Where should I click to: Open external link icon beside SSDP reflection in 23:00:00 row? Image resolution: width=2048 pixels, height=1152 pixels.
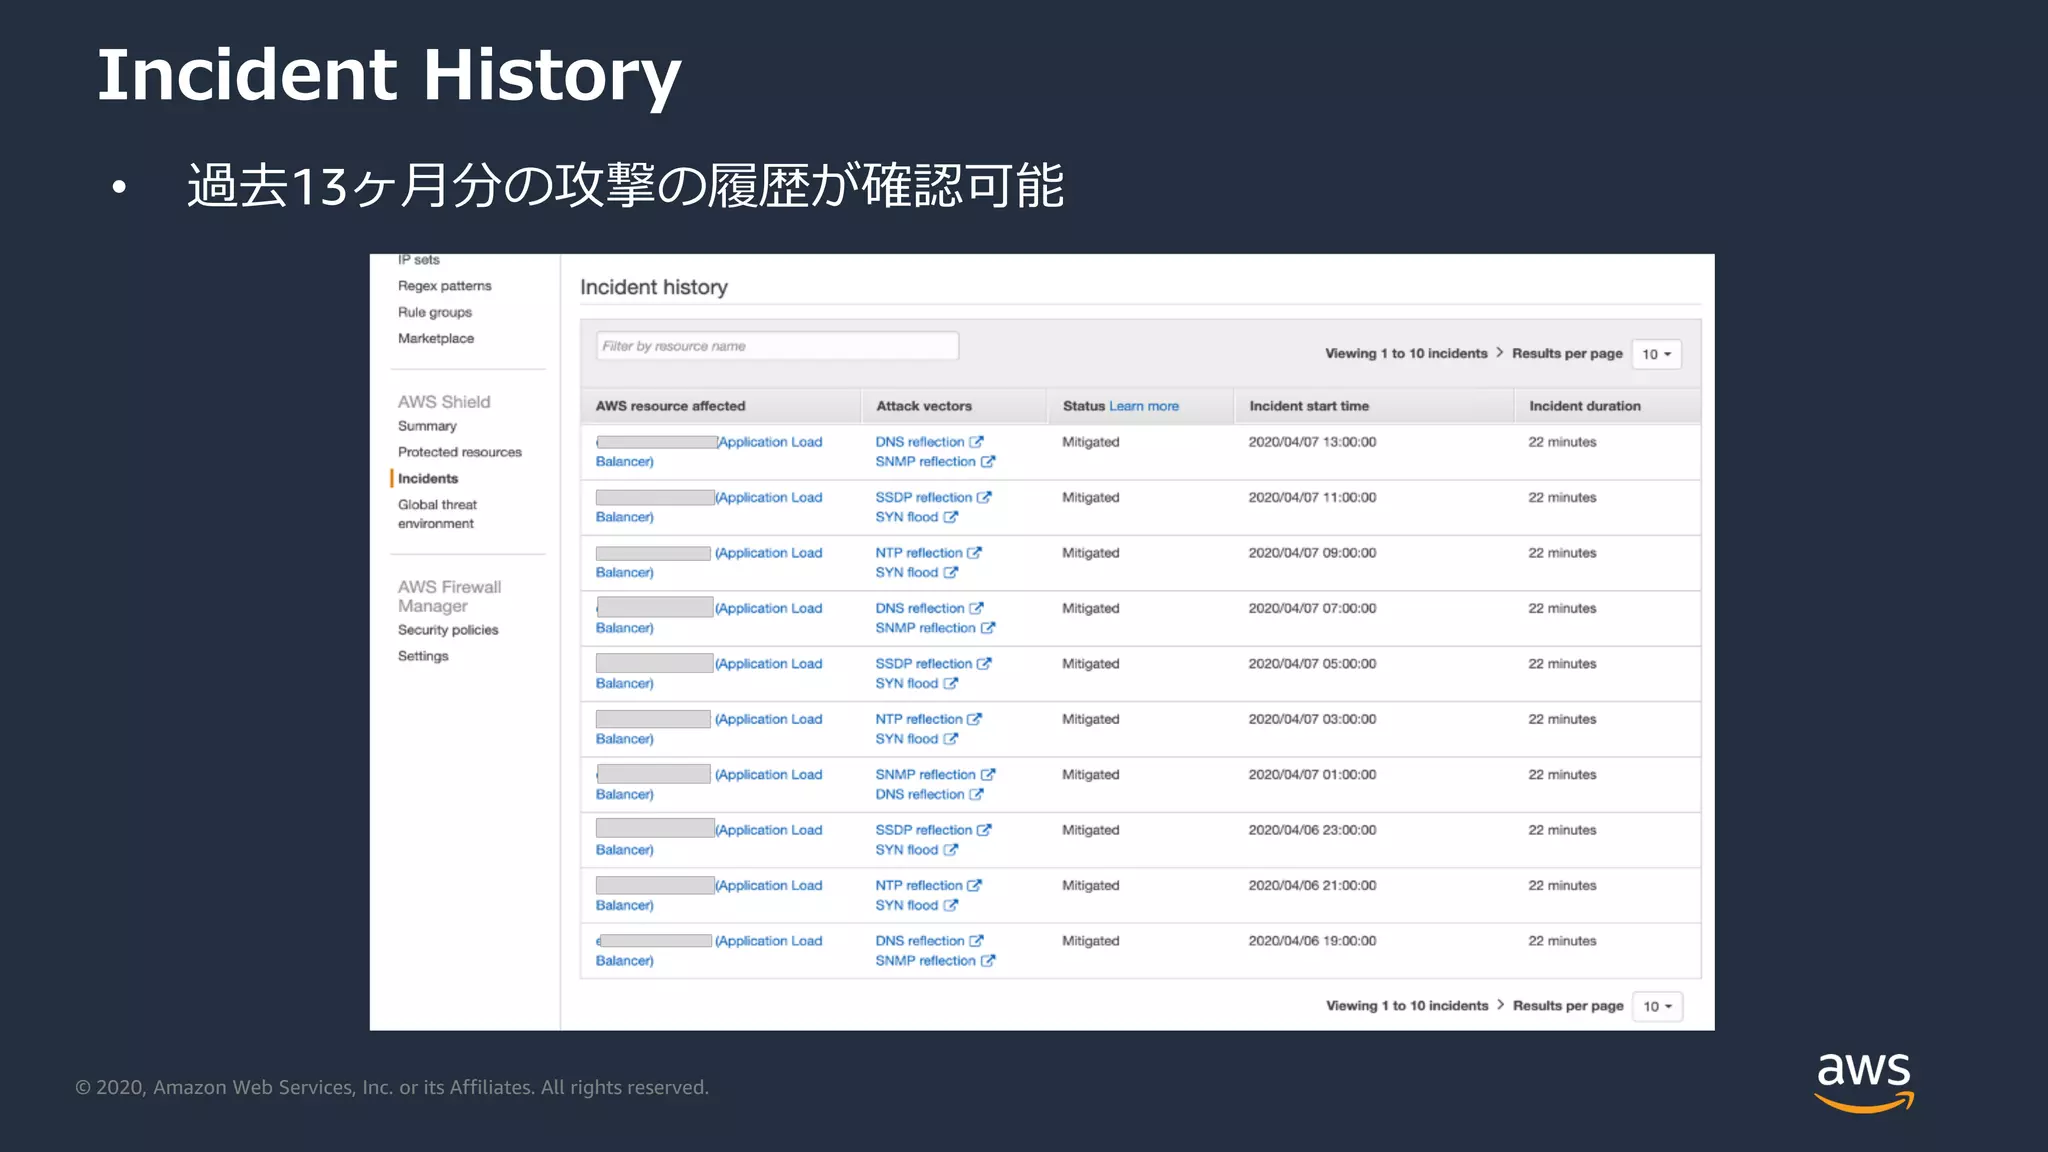[x=984, y=830]
